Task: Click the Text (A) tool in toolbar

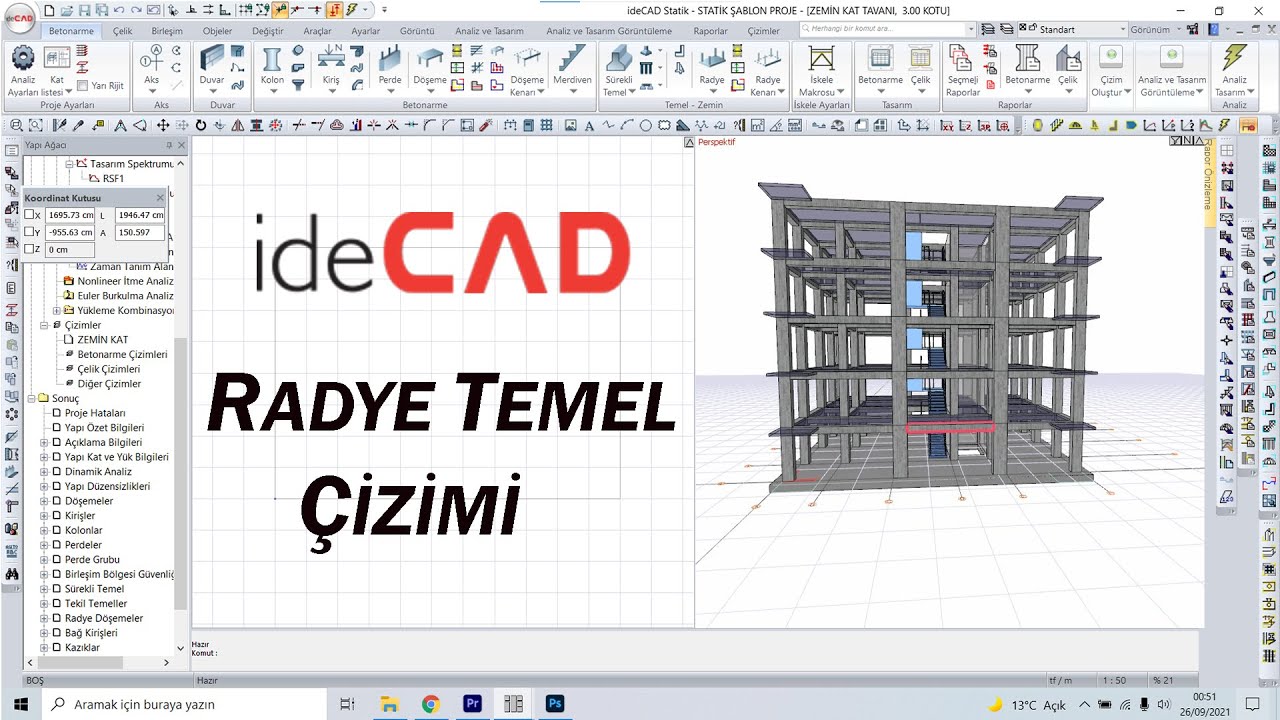Action: coord(590,126)
